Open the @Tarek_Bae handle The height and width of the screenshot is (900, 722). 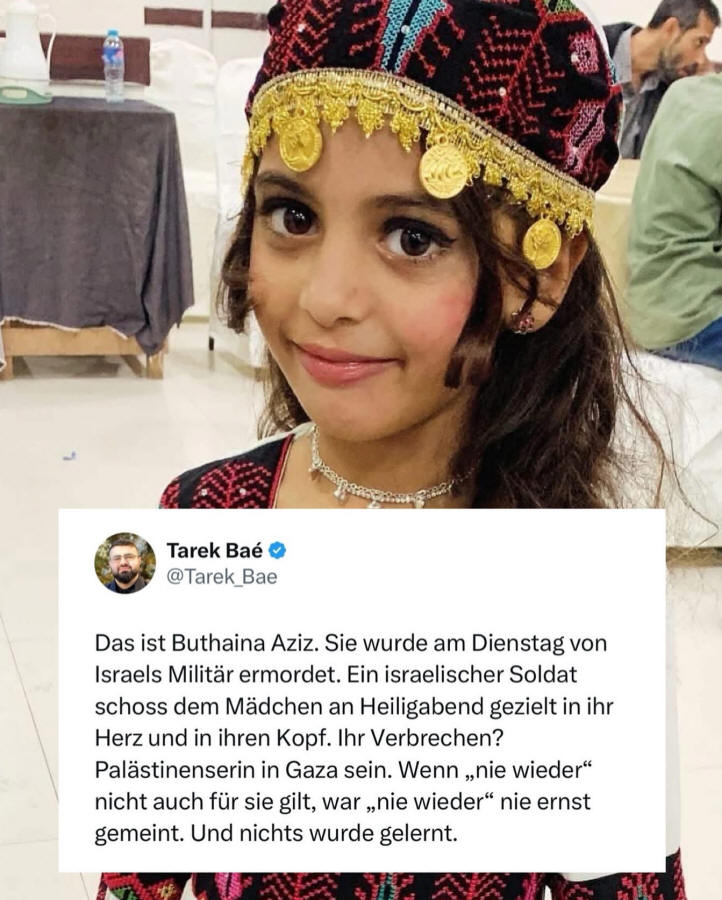(222, 577)
